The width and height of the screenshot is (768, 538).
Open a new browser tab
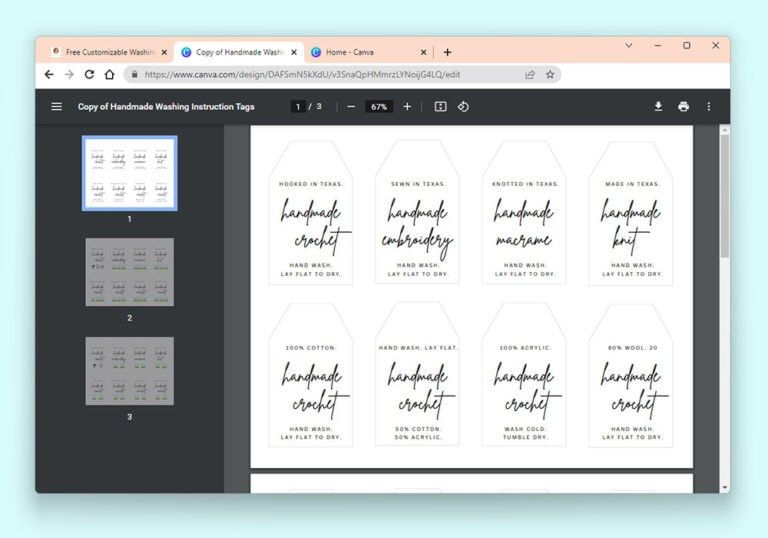[447, 52]
